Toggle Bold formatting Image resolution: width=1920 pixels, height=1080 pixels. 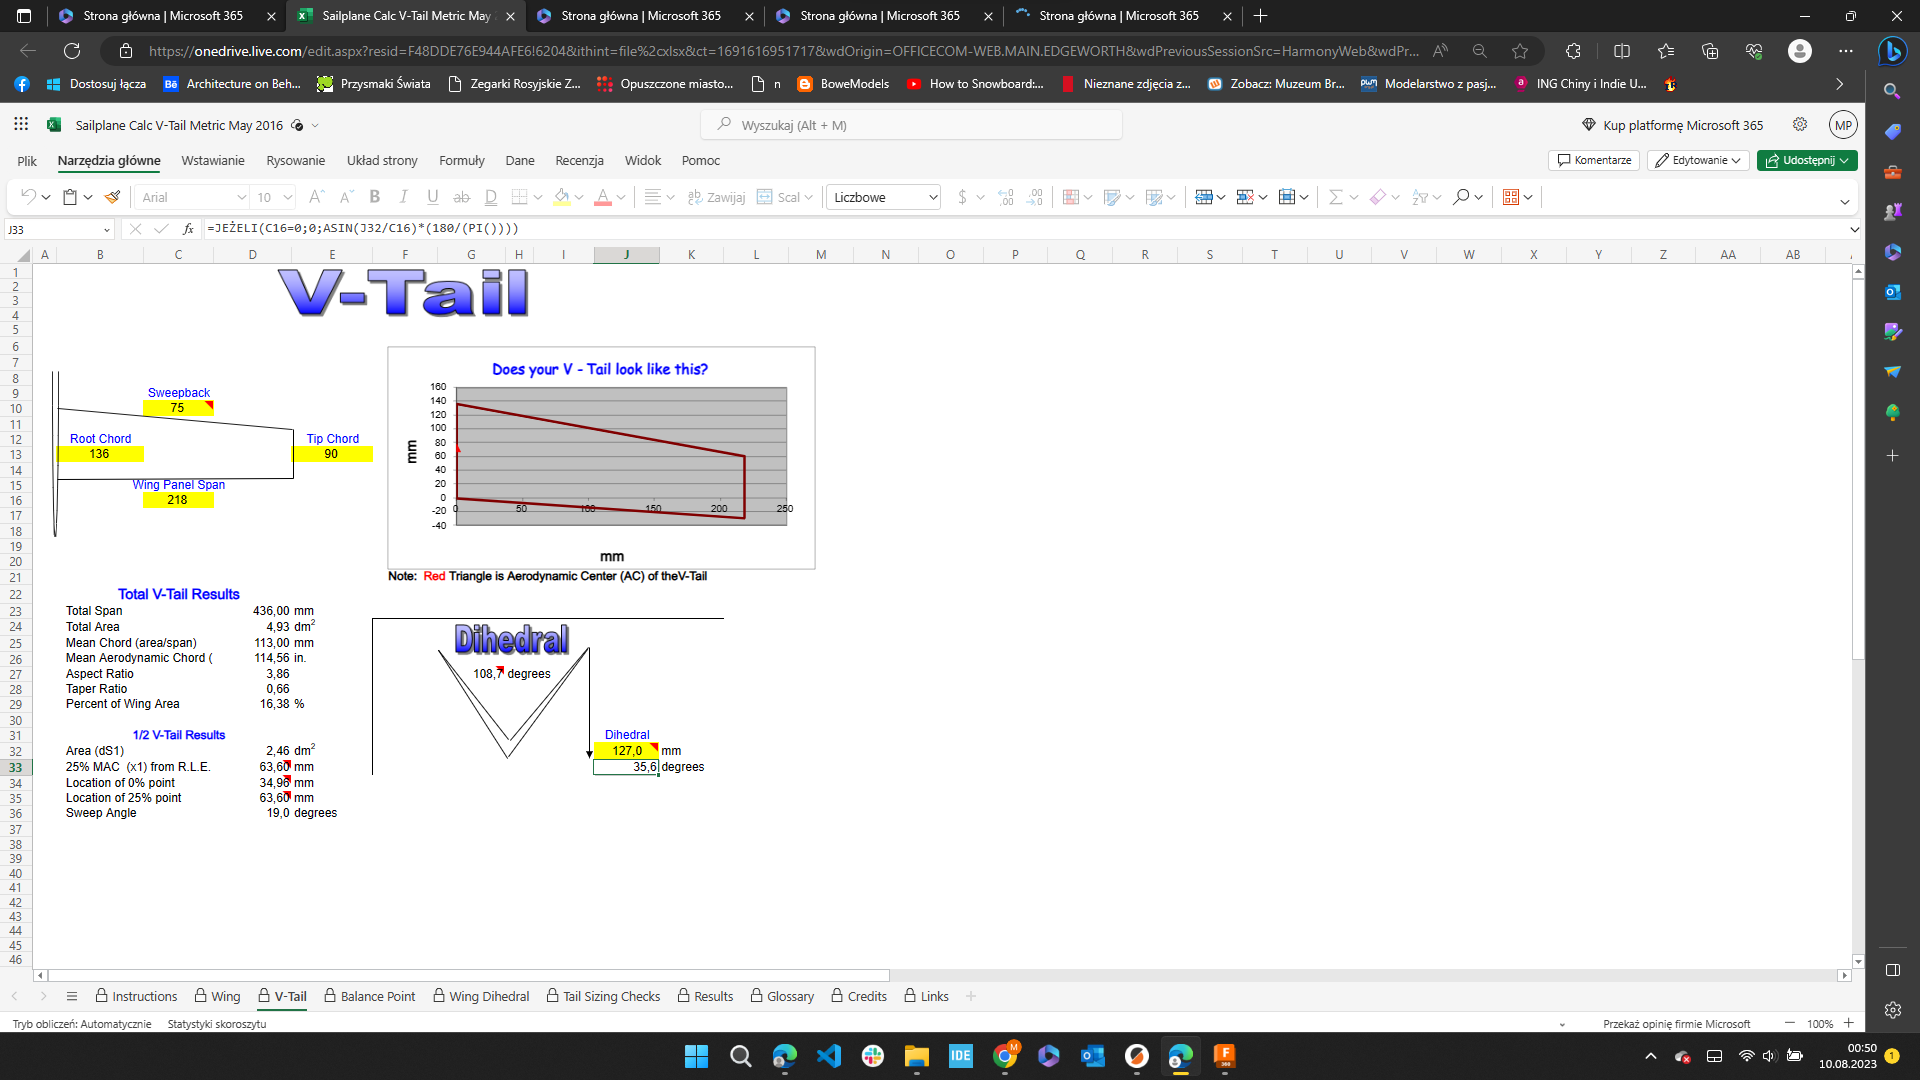click(375, 197)
